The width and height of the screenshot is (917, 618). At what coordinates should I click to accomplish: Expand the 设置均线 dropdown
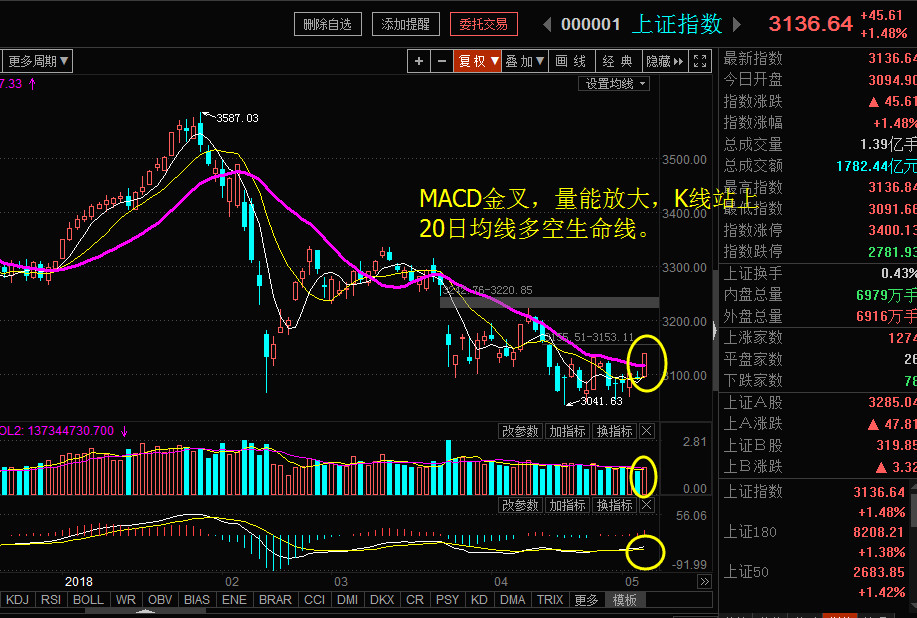coord(614,84)
